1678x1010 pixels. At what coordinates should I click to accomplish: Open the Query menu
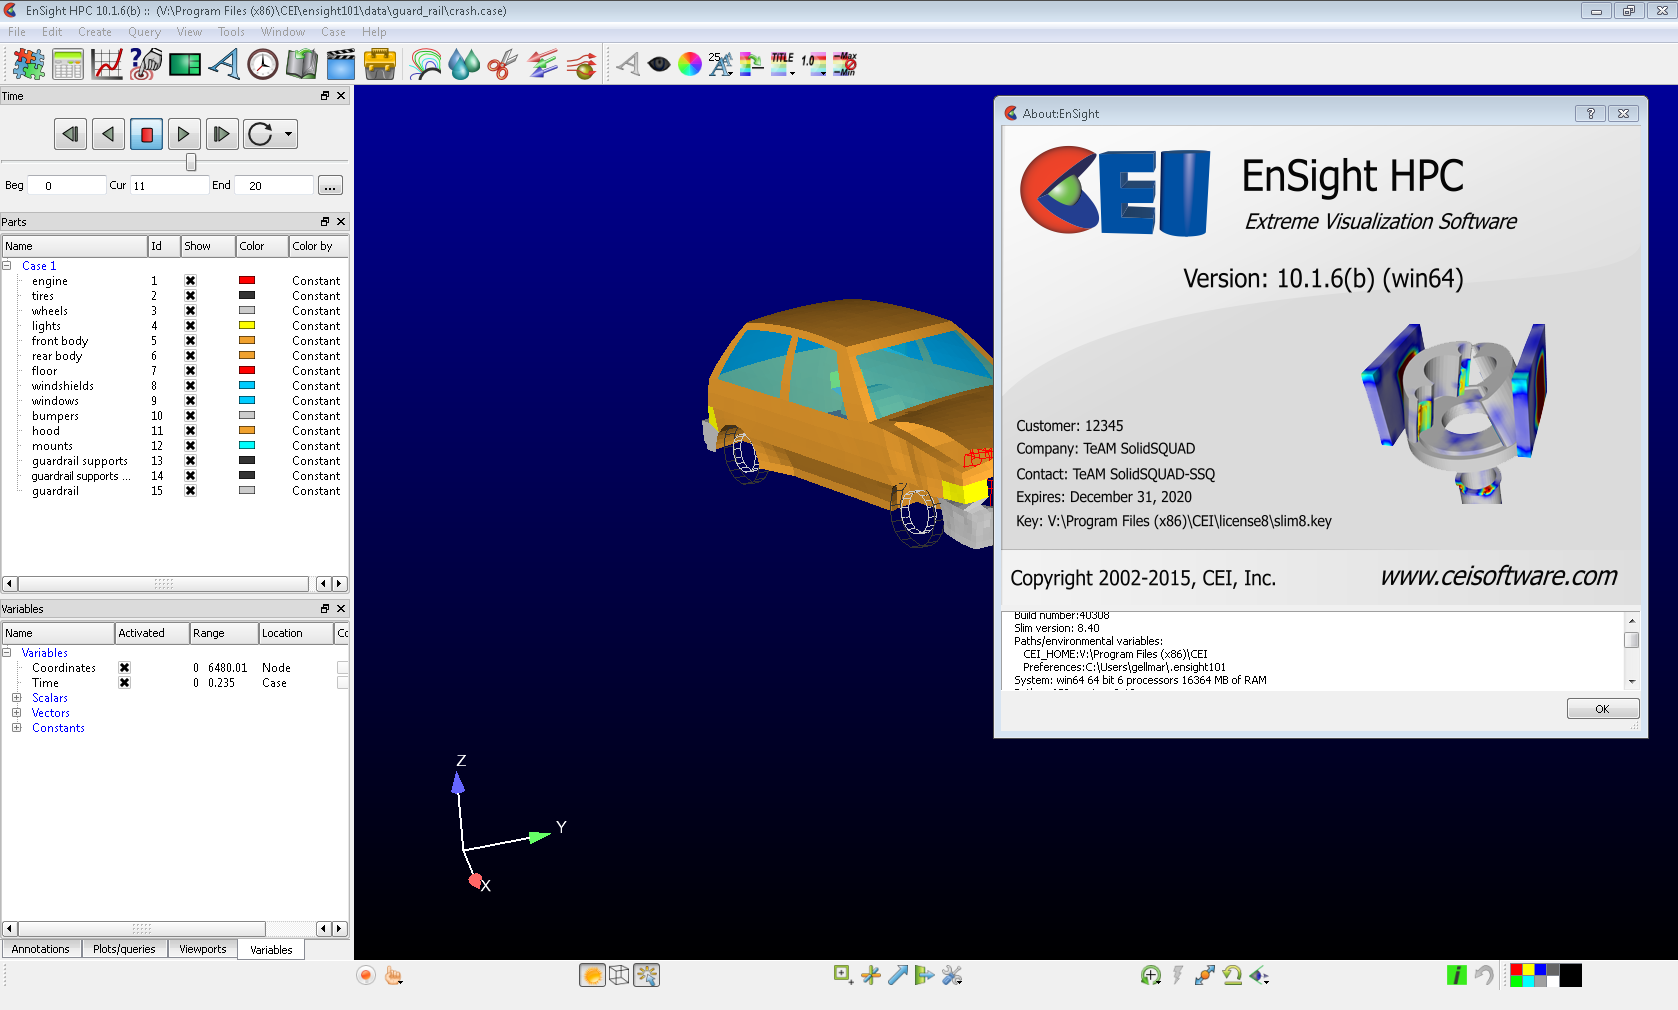(x=144, y=32)
